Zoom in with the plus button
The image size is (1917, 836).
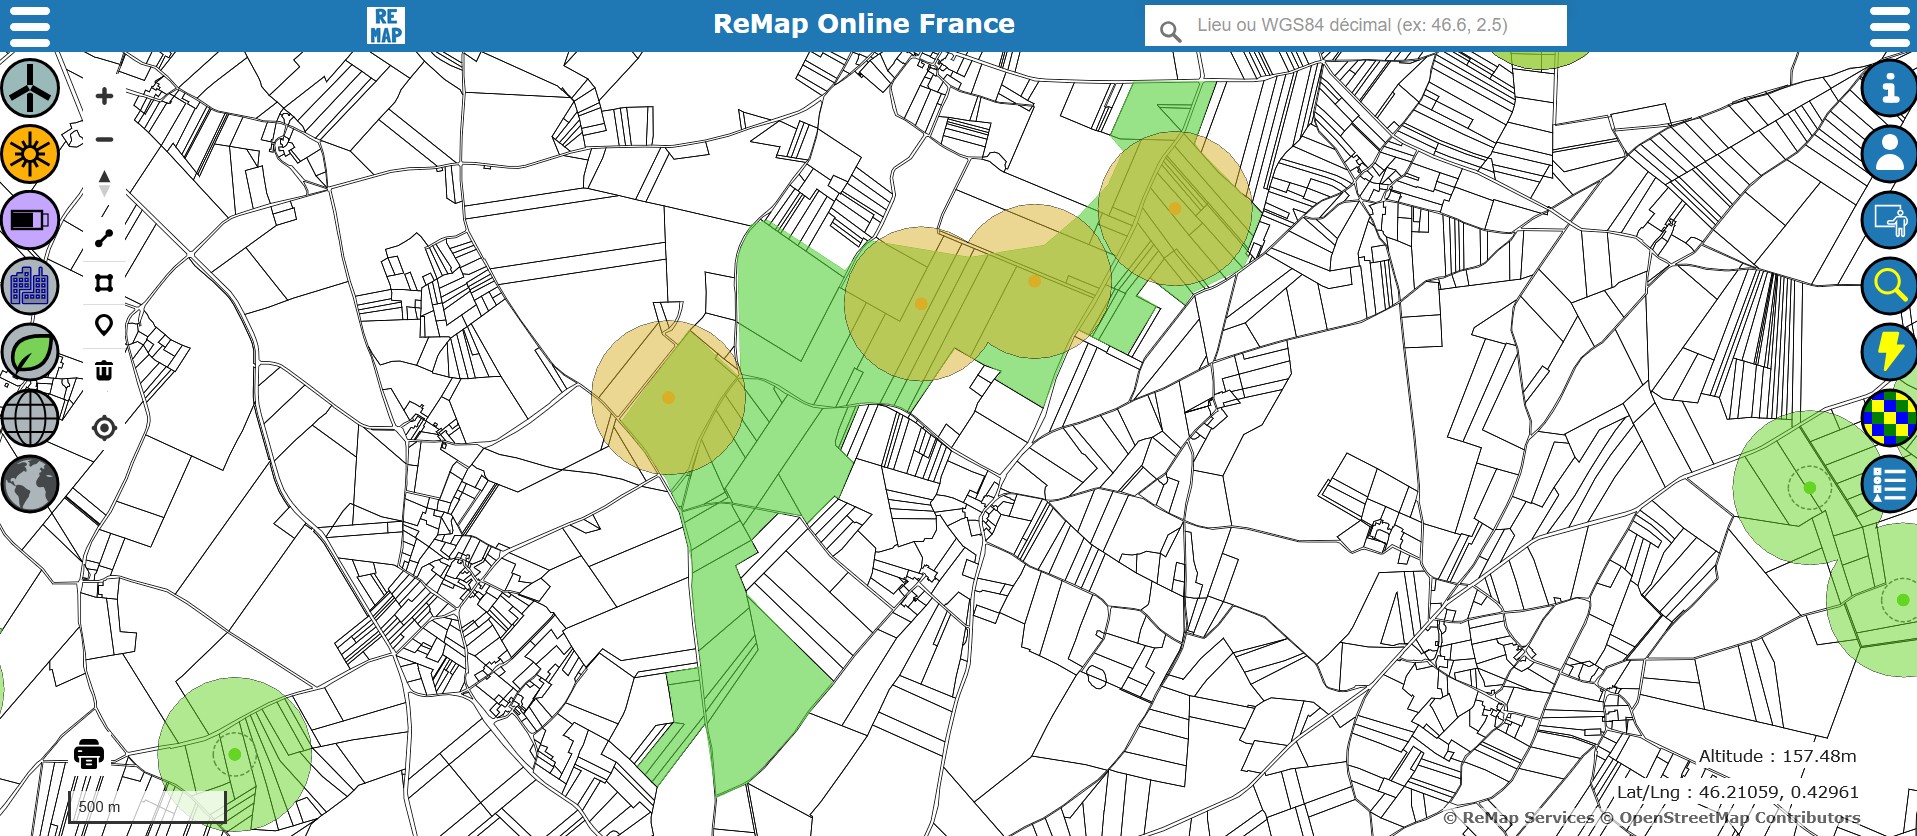tap(104, 96)
